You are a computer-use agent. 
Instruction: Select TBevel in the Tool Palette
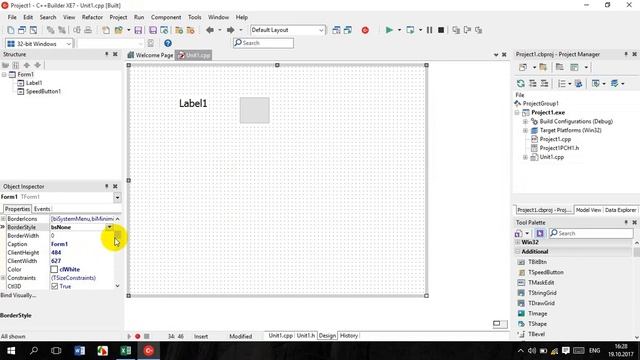pos(536,334)
